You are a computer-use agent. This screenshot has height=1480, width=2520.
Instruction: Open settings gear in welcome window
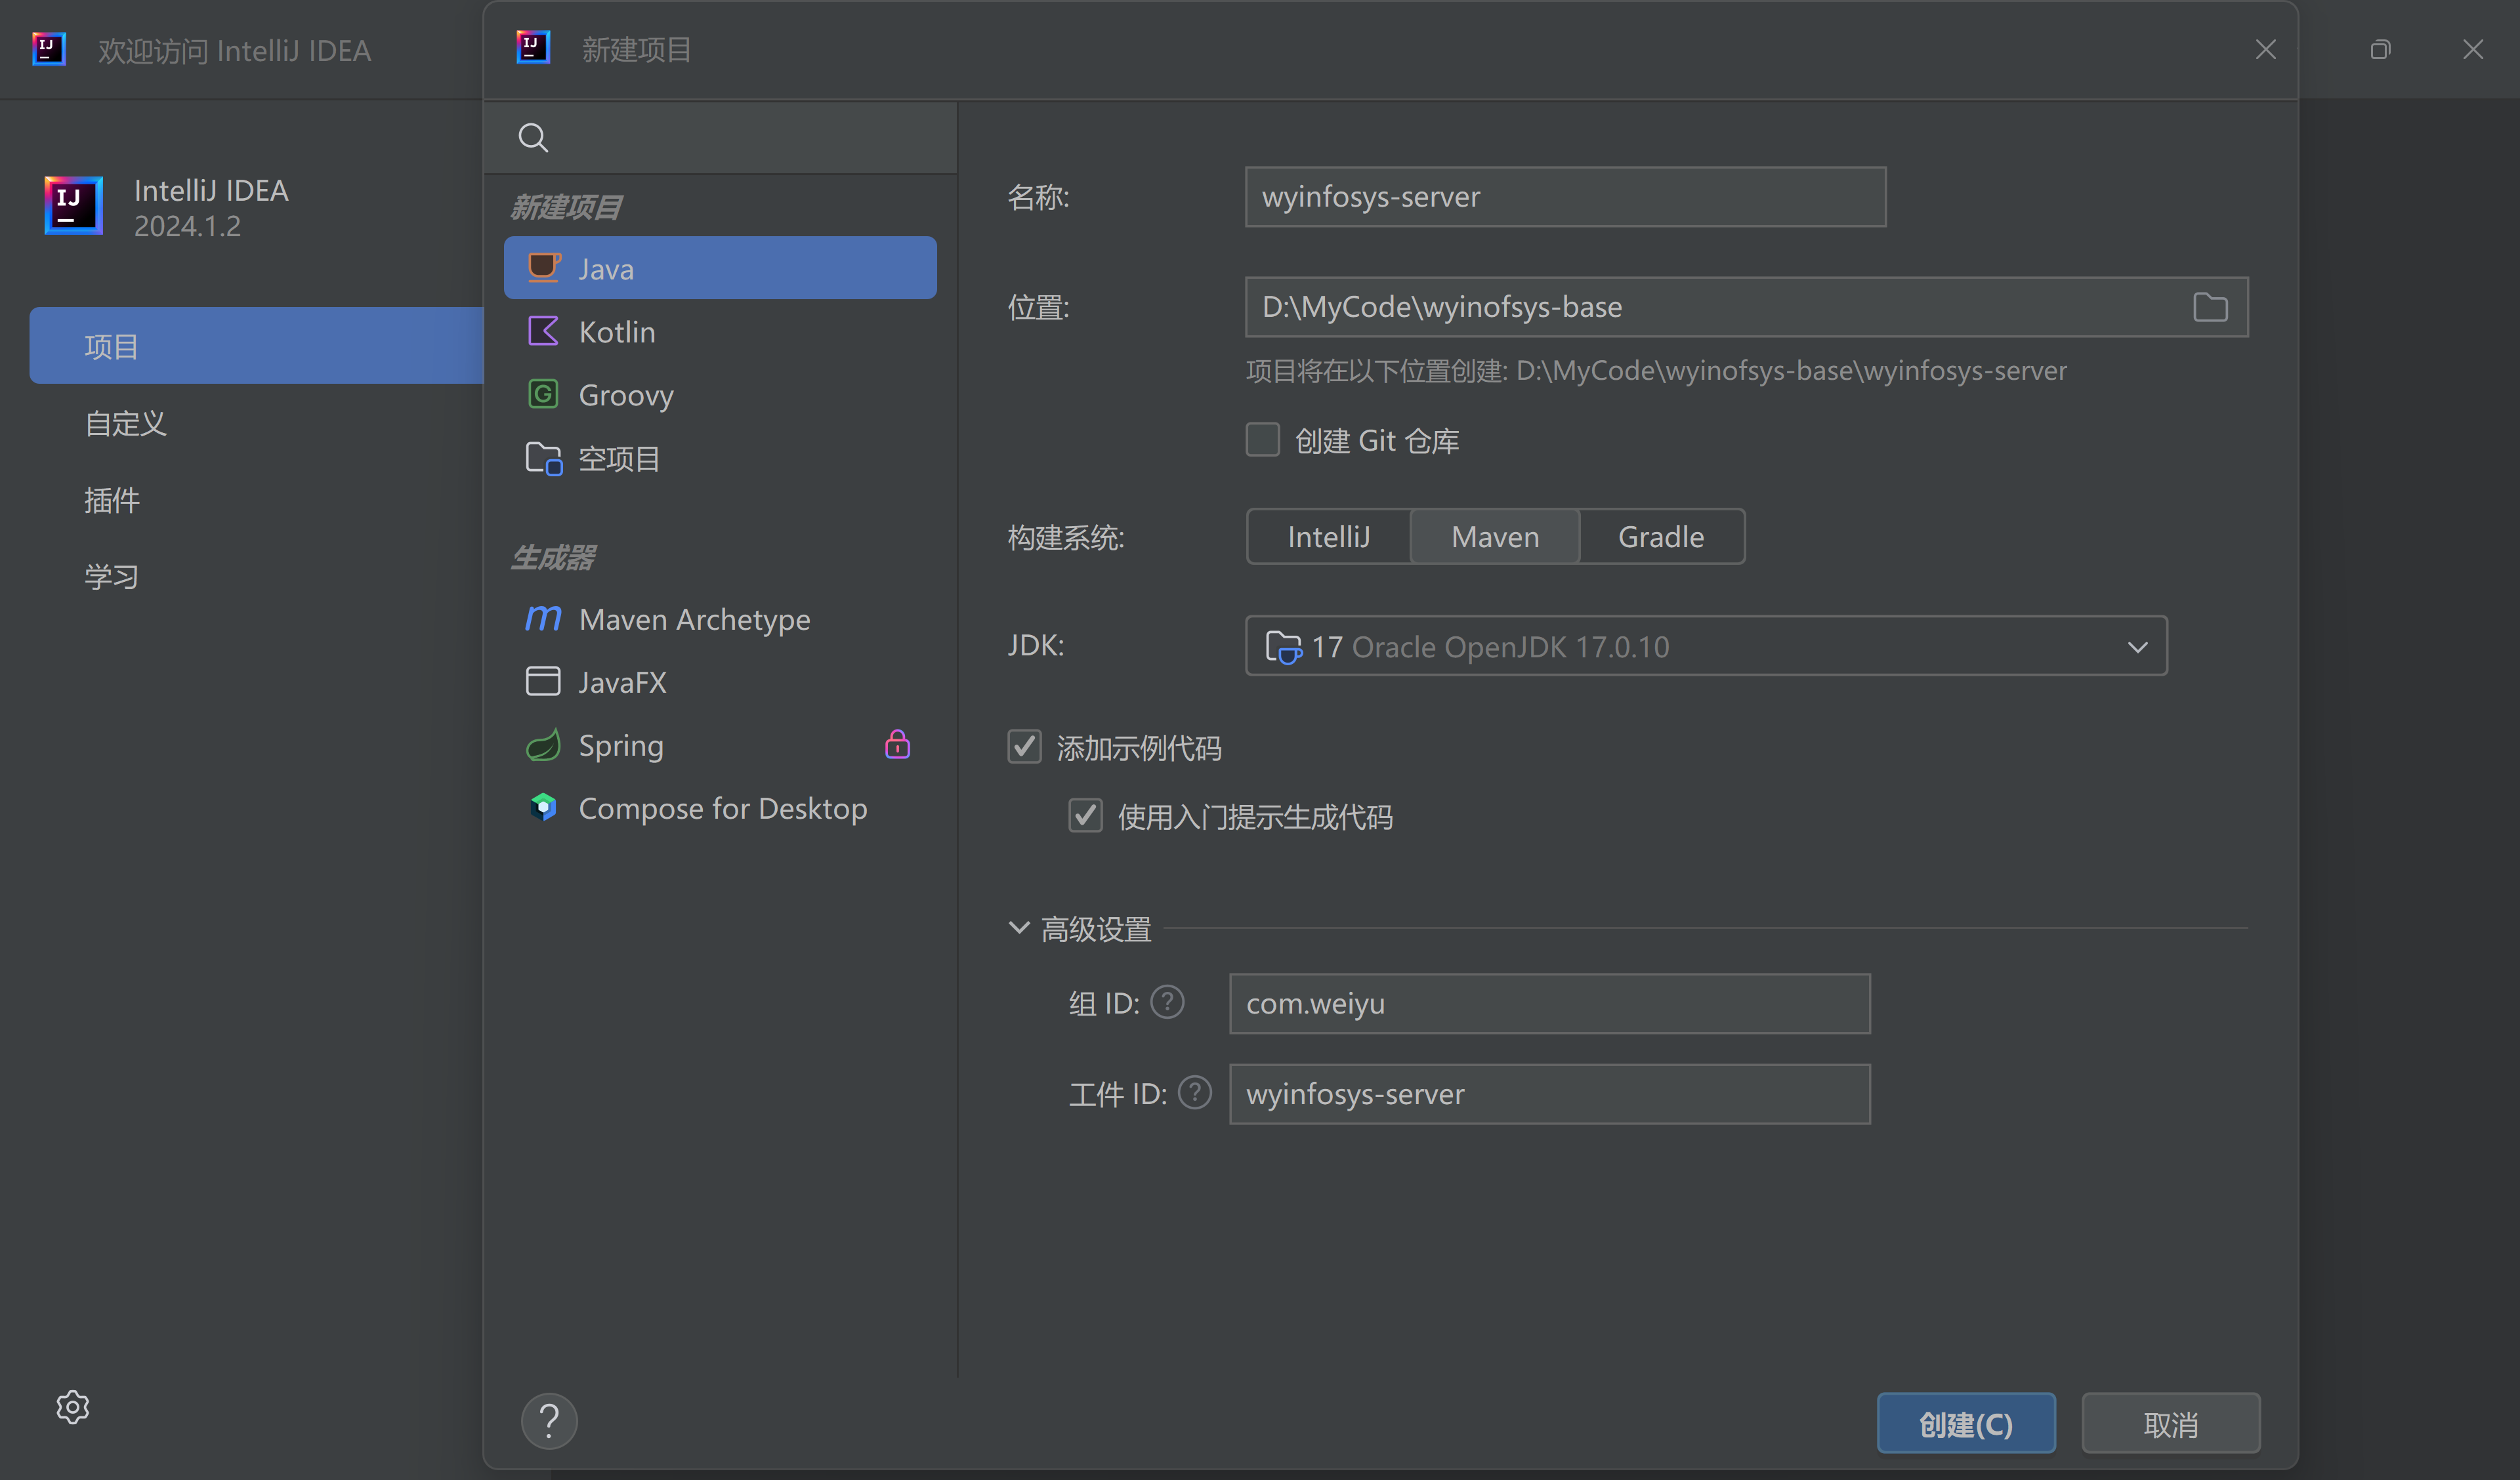point(72,1407)
